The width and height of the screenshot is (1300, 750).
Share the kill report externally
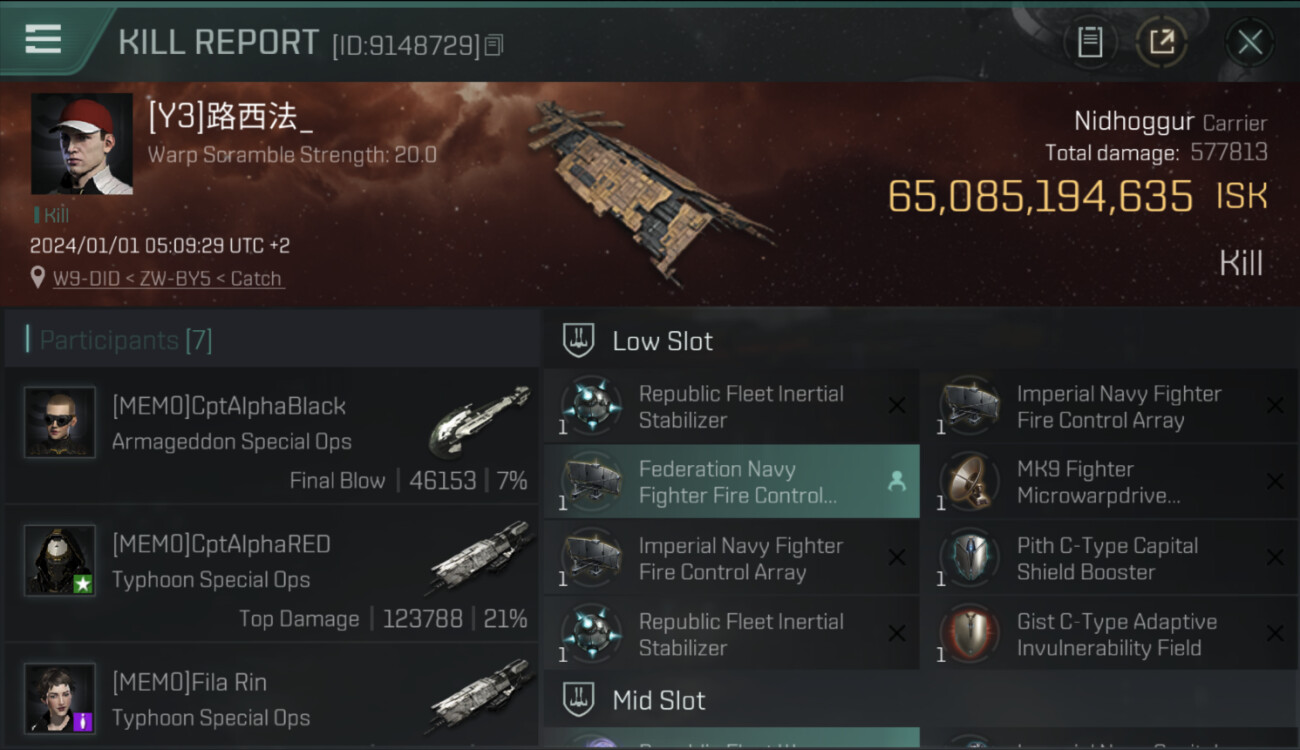(1161, 42)
